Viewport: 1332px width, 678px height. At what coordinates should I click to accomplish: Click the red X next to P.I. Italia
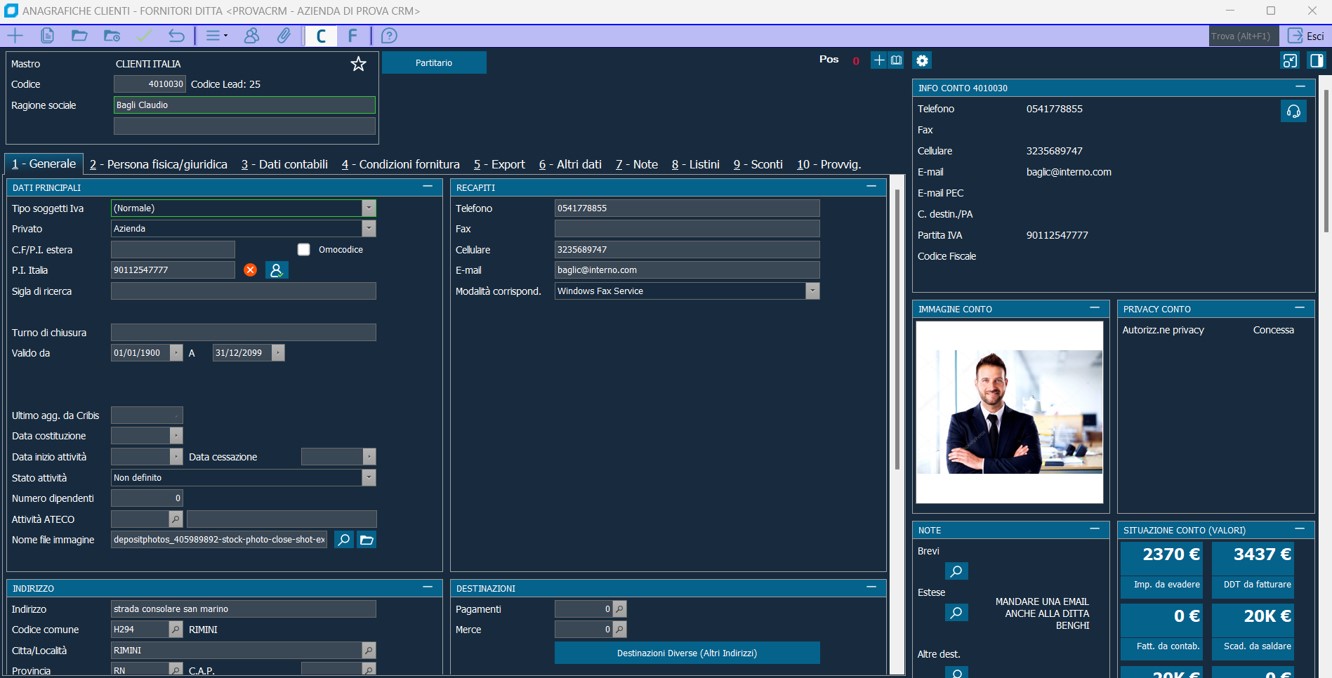coord(250,270)
